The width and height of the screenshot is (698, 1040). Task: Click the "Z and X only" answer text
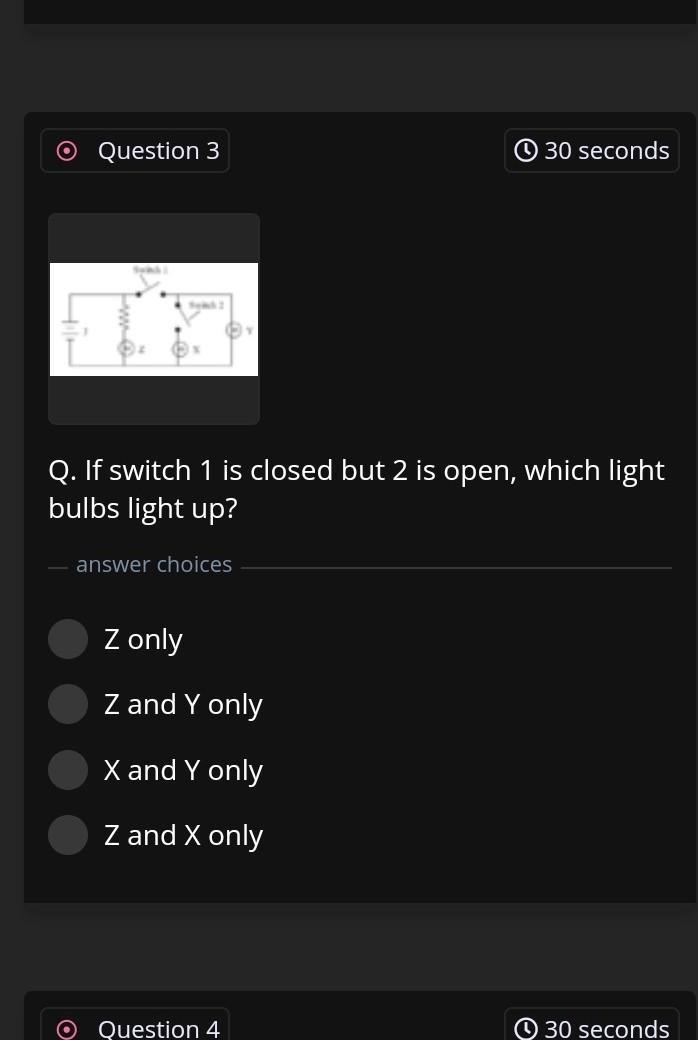[183, 836]
